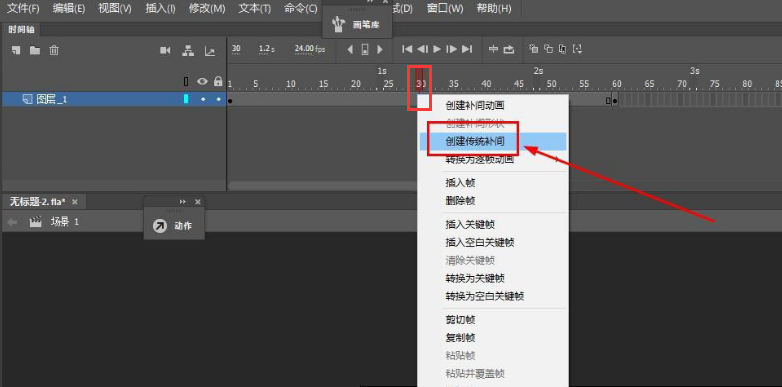Open the 文件(F) menu
782x387 pixels.
click(x=23, y=8)
